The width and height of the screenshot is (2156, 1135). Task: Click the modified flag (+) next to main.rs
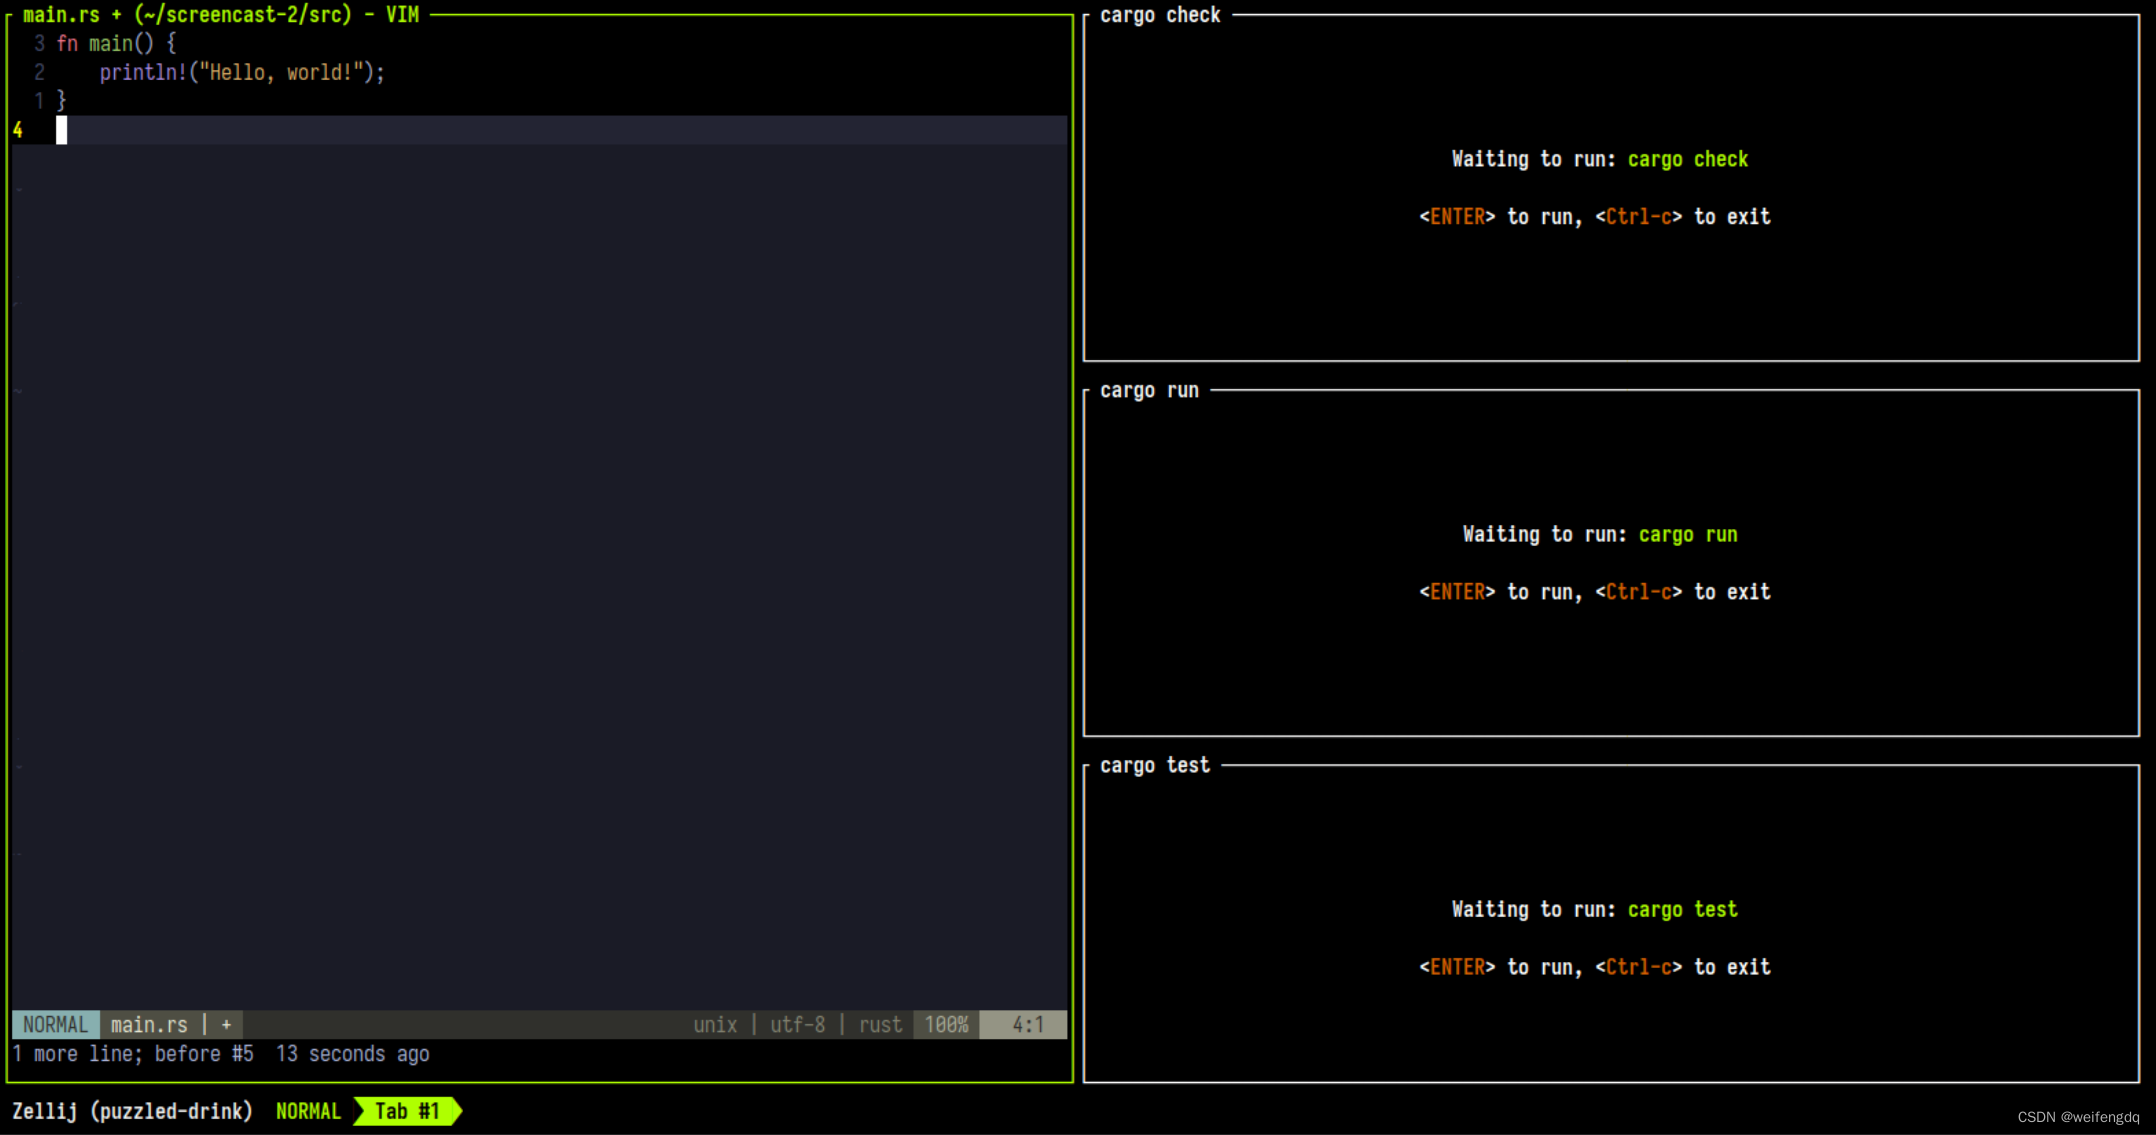(226, 1024)
